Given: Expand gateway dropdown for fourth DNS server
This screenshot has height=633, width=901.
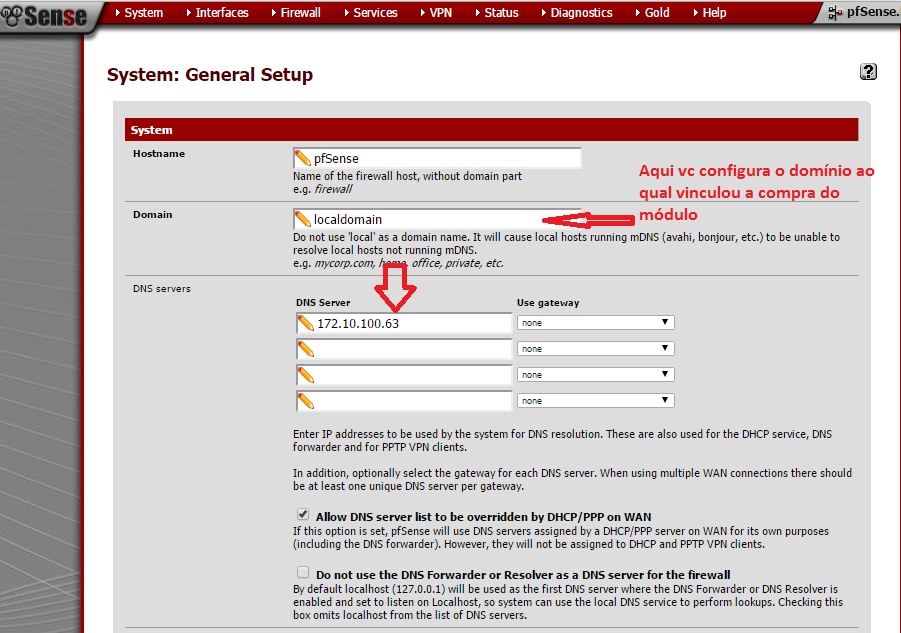Looking at the screenshot, I should pyautogui.click(x=595, y=401).
